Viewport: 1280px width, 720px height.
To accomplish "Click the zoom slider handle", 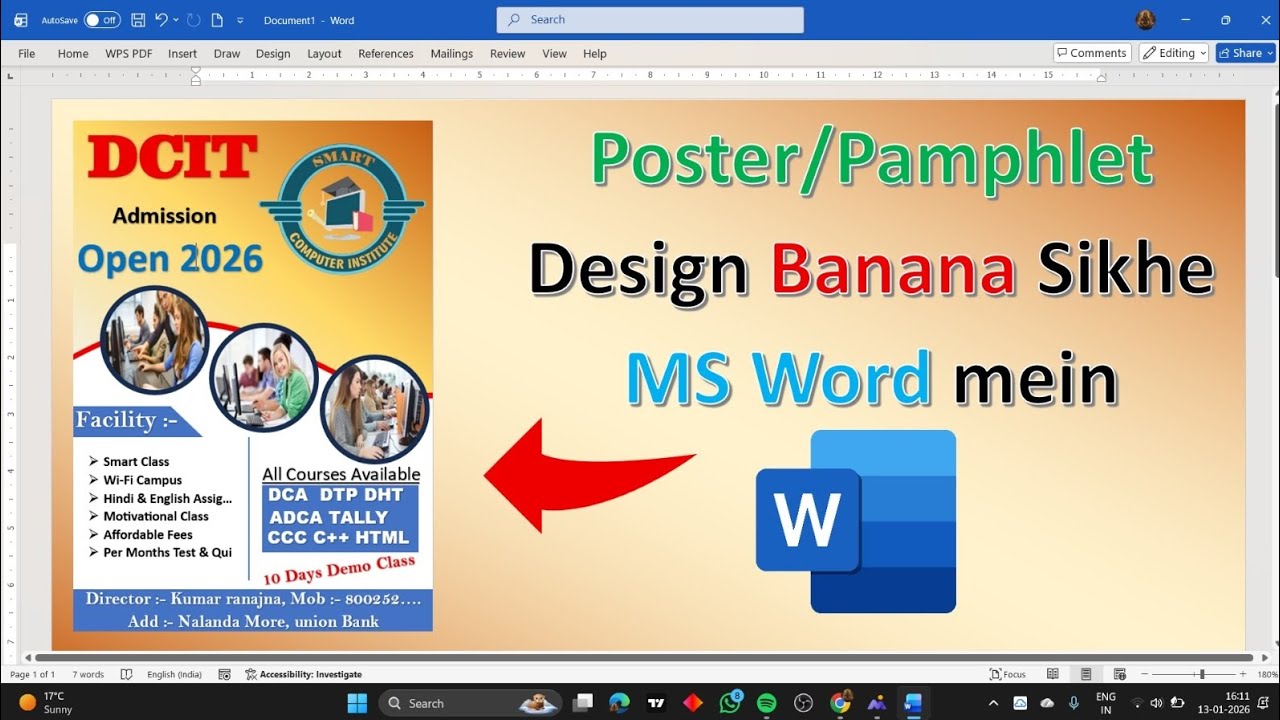I will tap(1202, 675).
